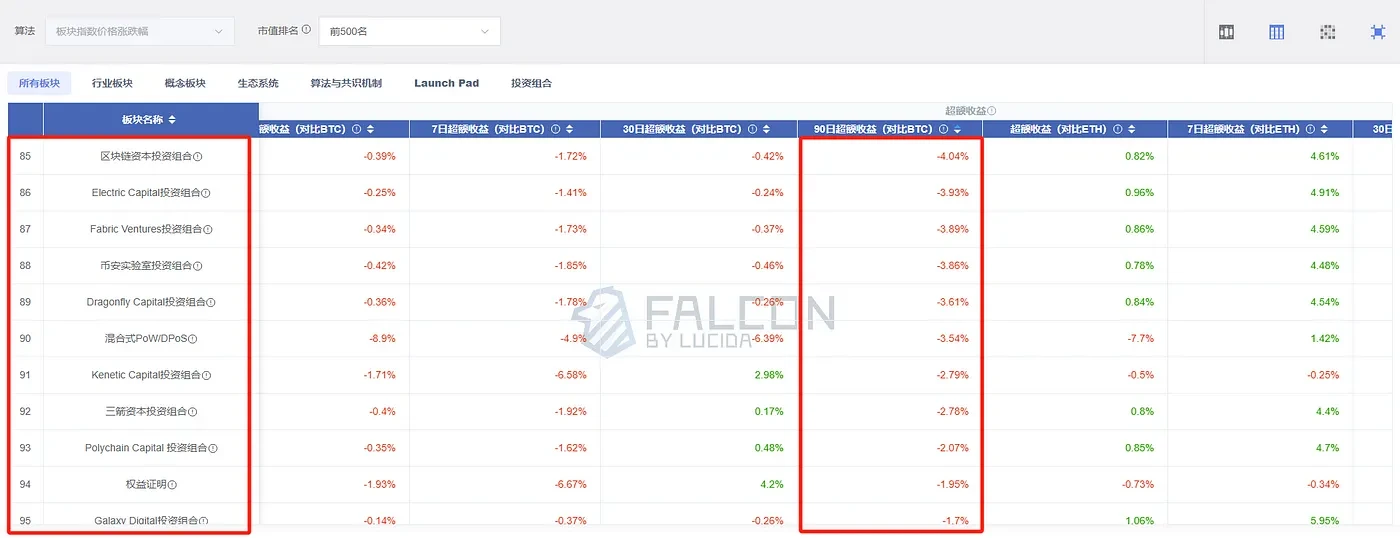The height and width of the screenshot is (538, 1400).
Task: Toggle sort arrows on 30日超额收益 (对比BTC)
Action: pos(765,129)
